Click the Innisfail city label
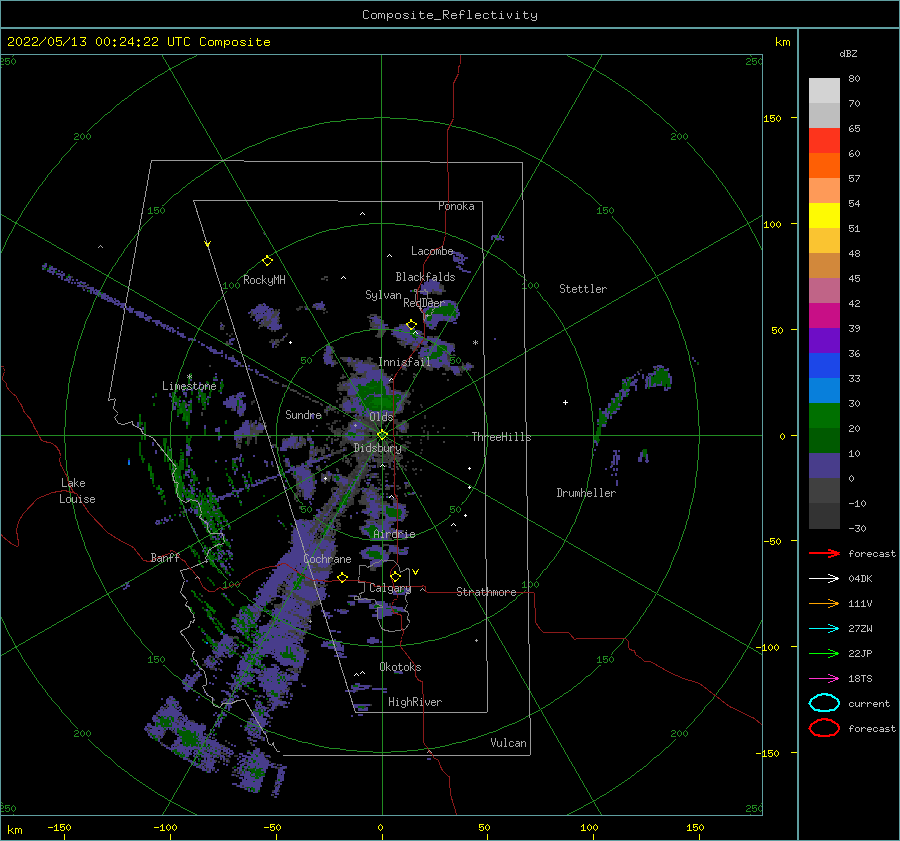This screenshot has width=900, height=841. pyautogui.click(x=404, y=362)
